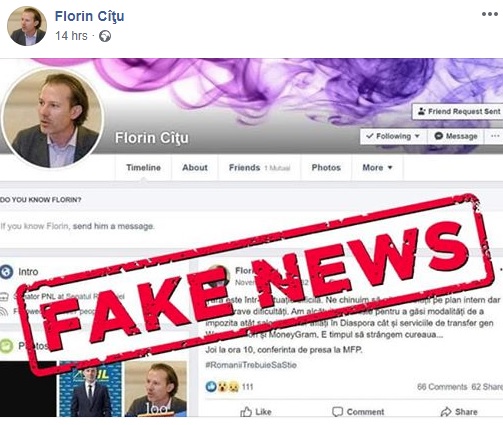Click the public globe privacy icon
503x425 pixels.
click(x=105, y=36)
